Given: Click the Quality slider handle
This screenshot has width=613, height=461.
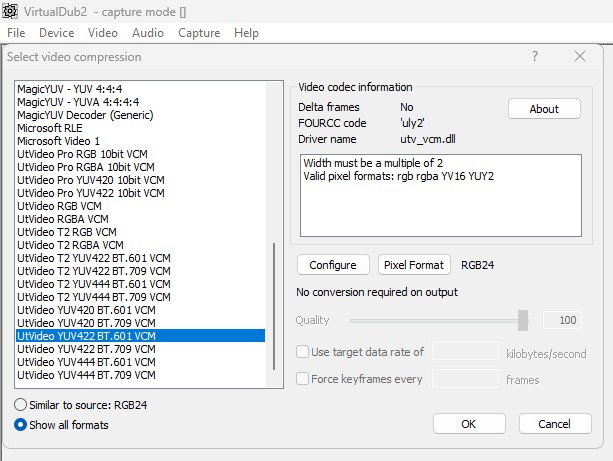Looking at the screenshot, I should 522,320.
